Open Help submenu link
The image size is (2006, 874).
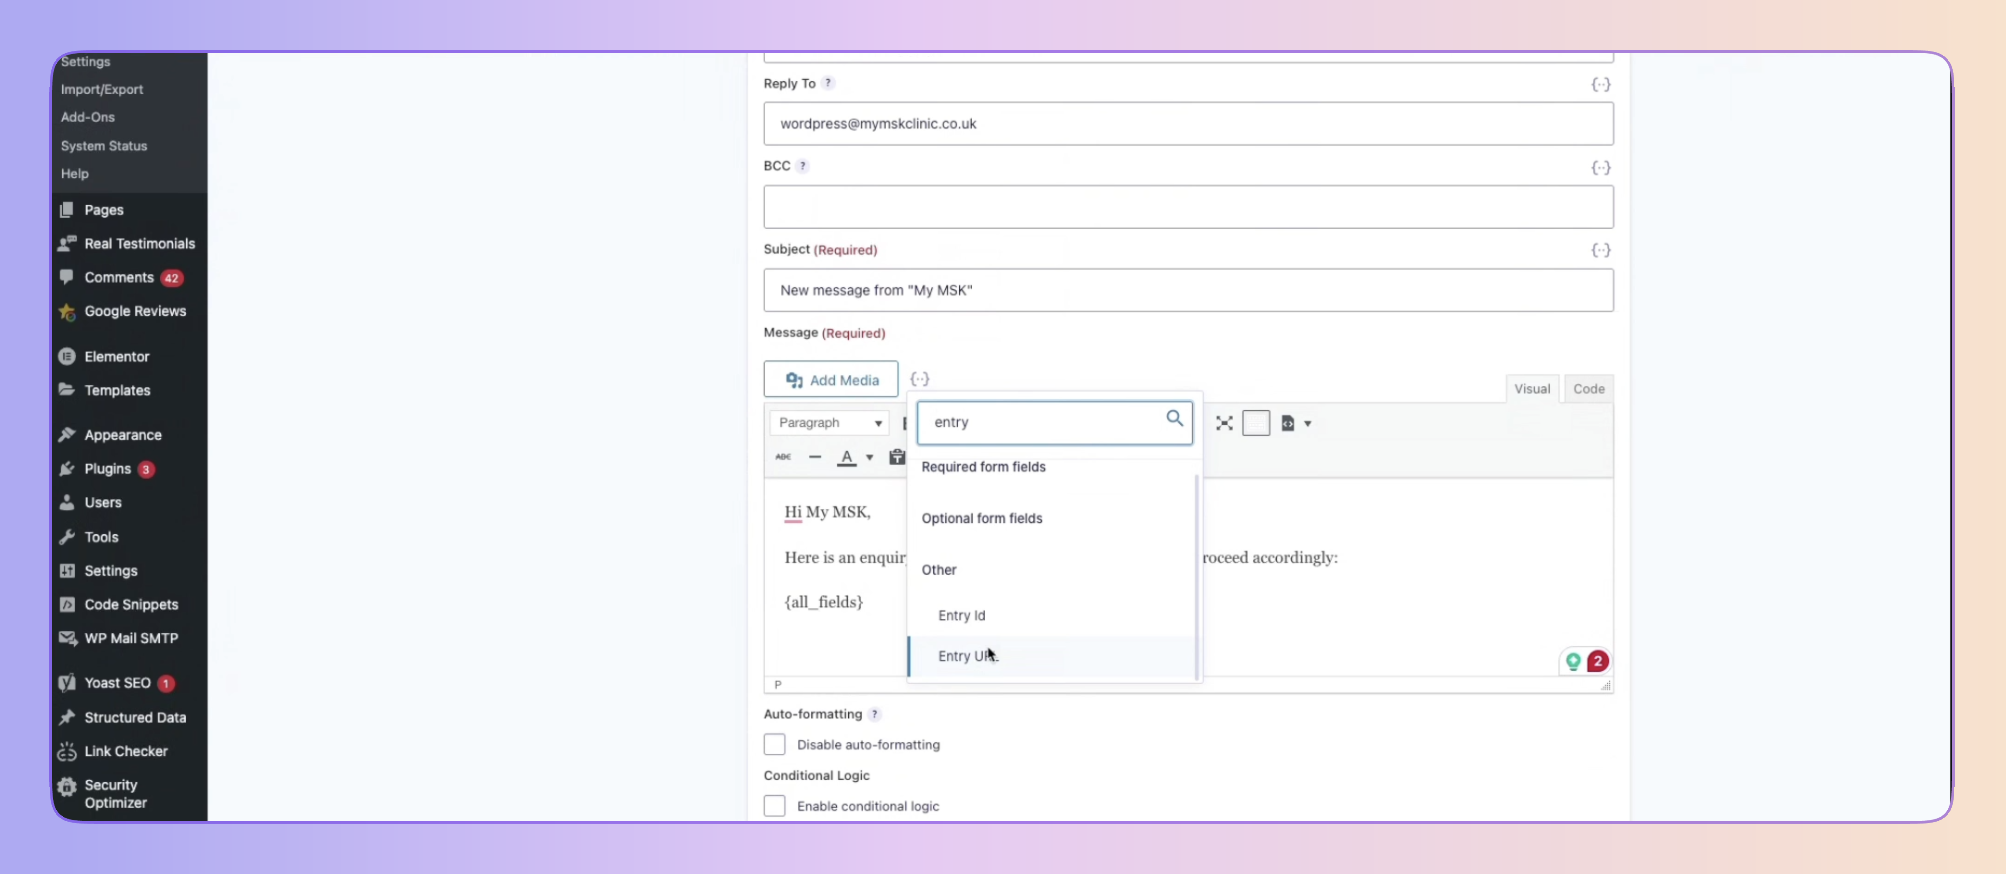(x=75, y=174)
